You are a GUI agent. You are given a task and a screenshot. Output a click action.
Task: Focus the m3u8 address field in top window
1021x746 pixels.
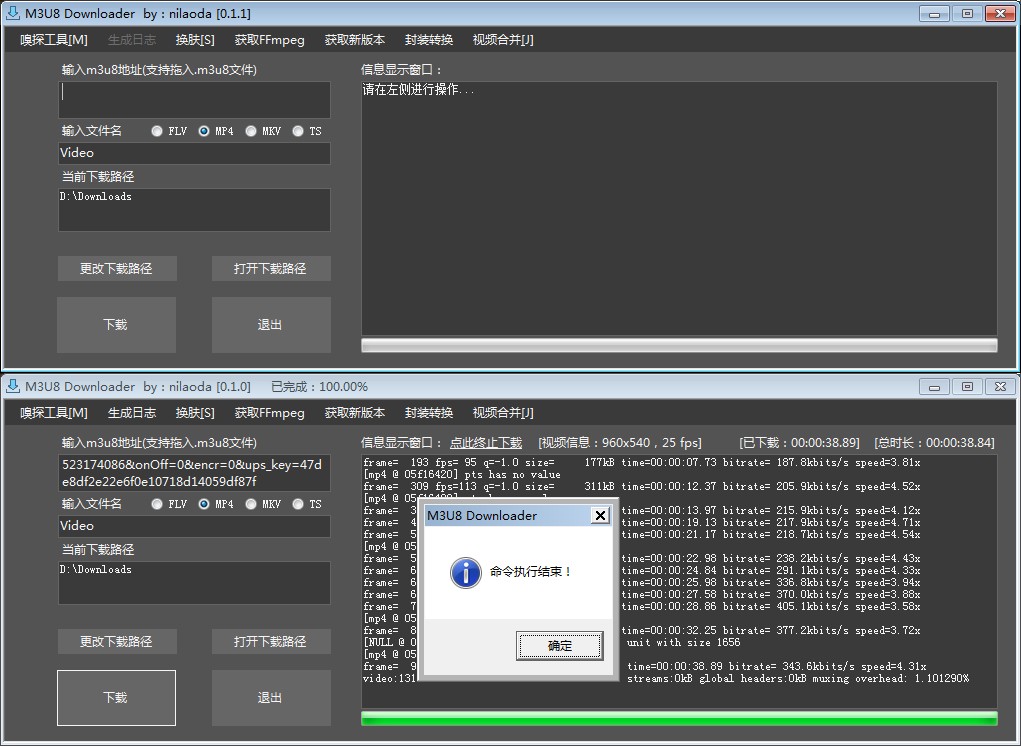tap(194, 100)
